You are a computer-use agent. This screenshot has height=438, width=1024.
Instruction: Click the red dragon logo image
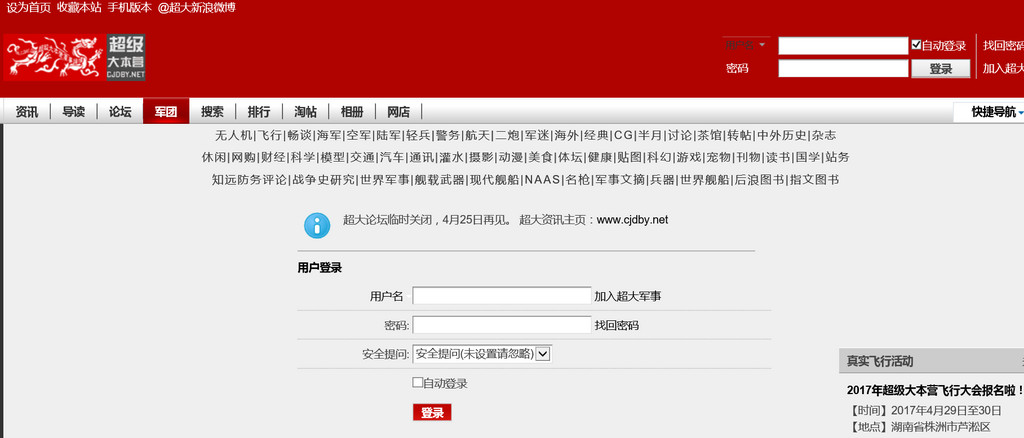pos(52,57)
